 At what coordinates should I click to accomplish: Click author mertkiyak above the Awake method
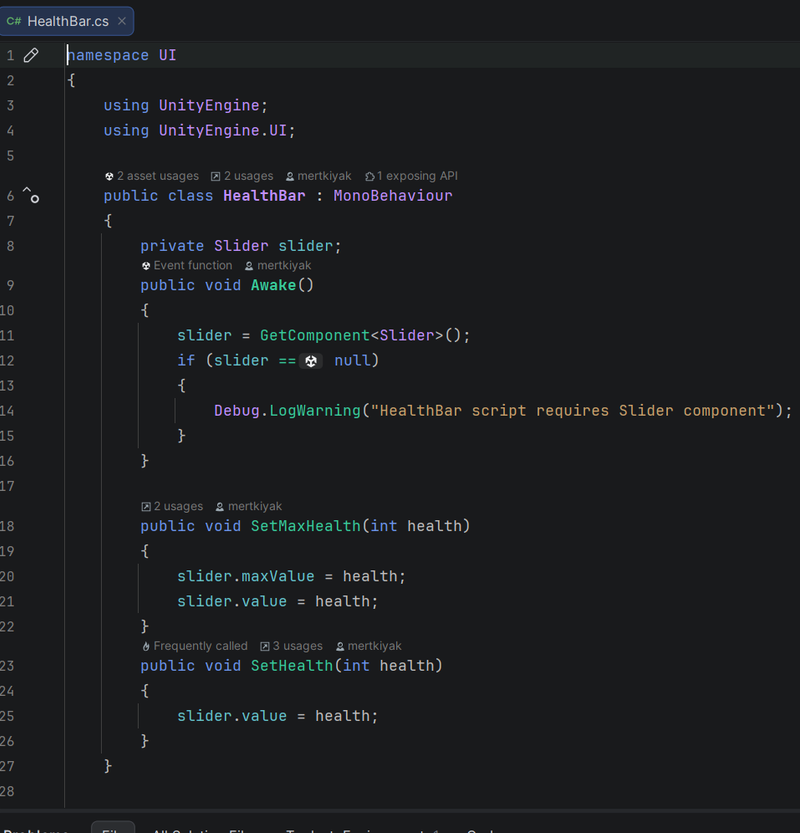(x=278, y=266)
